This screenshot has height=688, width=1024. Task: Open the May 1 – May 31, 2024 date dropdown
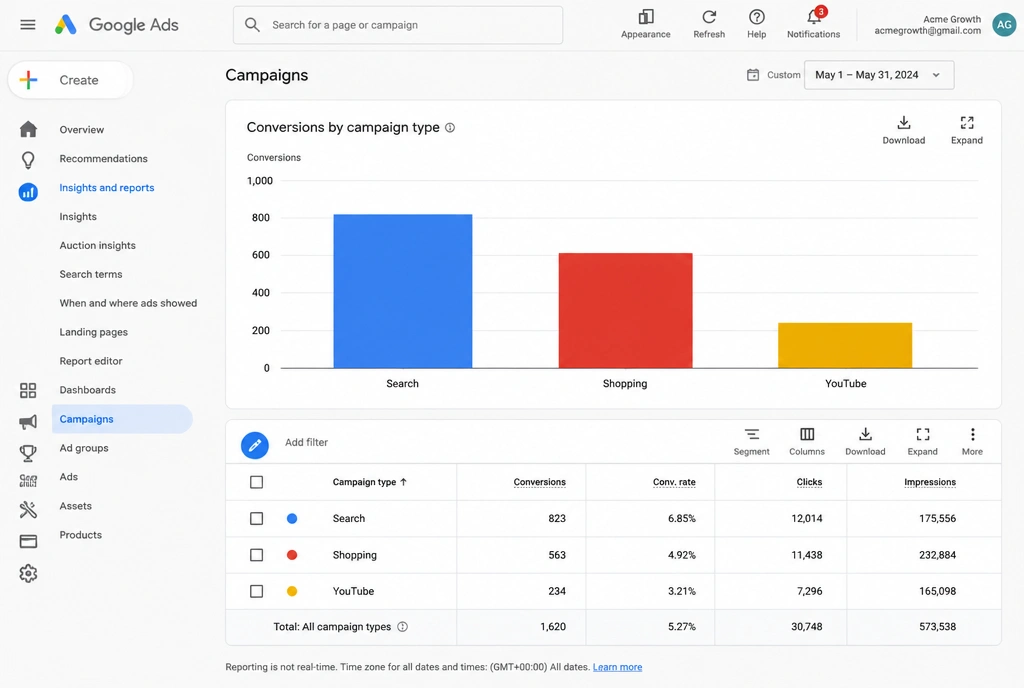[878, 75]
